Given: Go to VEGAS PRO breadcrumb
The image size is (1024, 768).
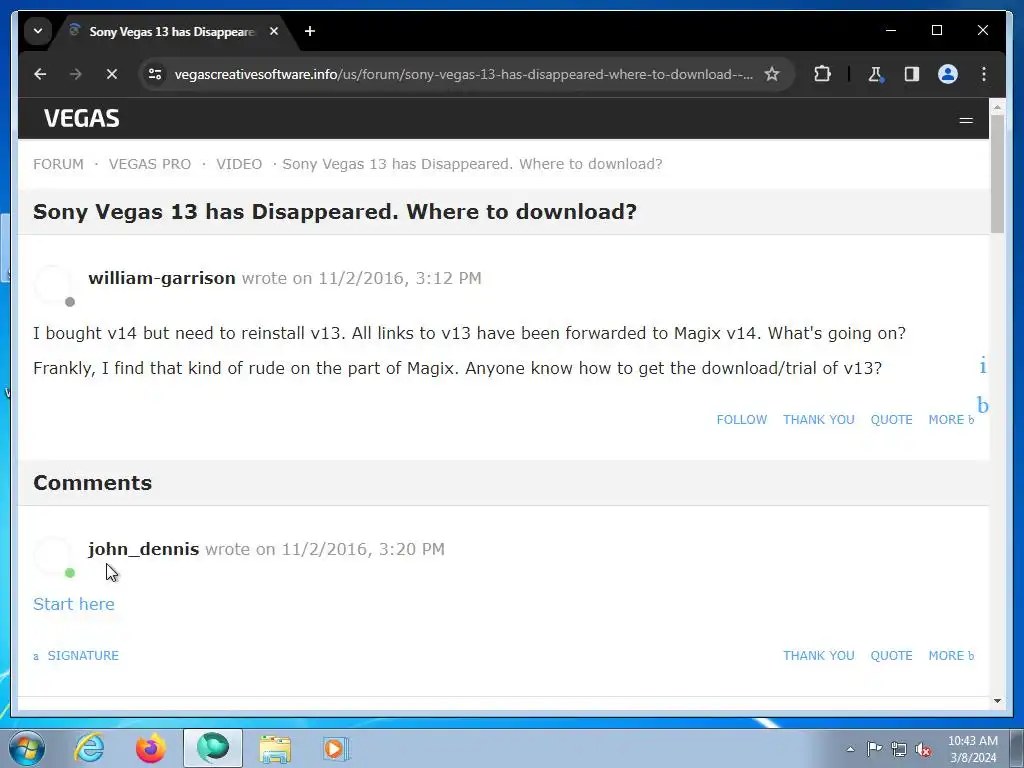Looking at the screenshot, I should [x=150, y=164].
